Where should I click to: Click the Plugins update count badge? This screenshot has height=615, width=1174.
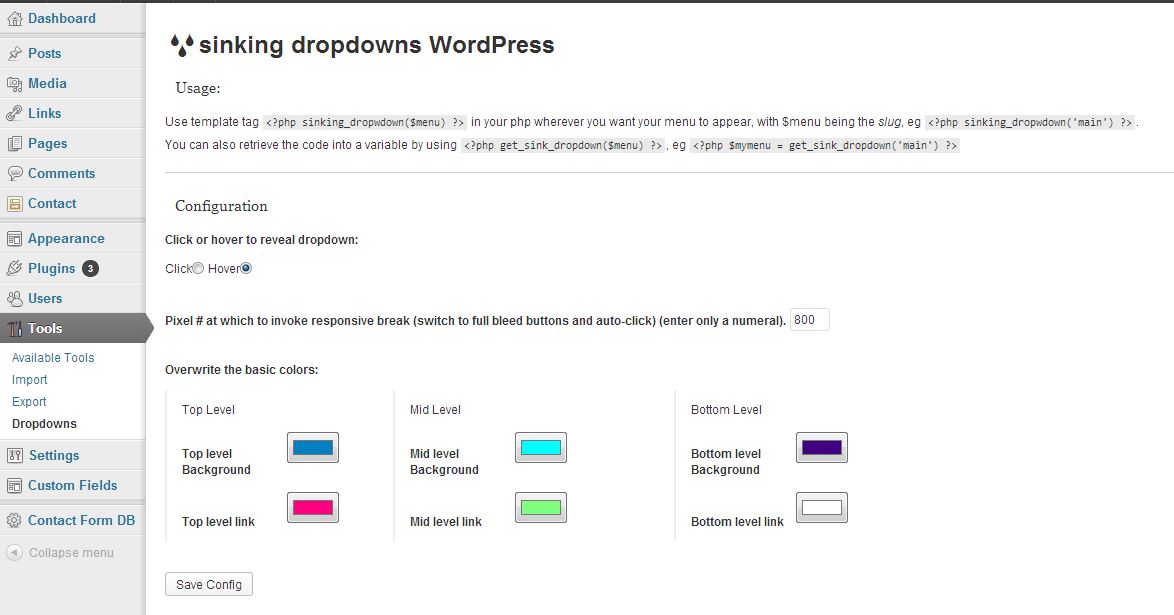coord(90,268)
